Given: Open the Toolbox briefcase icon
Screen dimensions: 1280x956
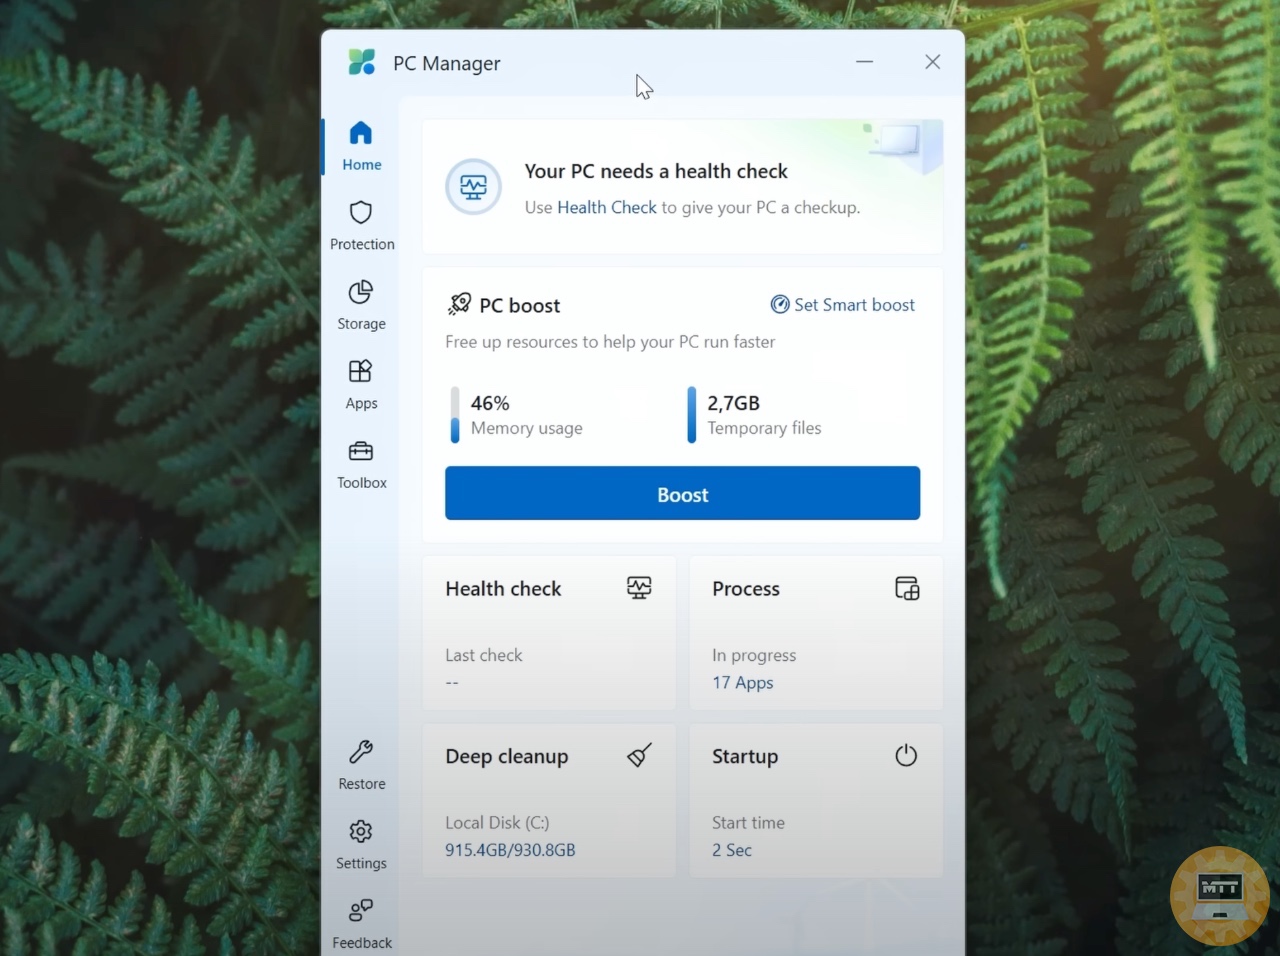Looking at the screenshot, I should tap(361, 451).
